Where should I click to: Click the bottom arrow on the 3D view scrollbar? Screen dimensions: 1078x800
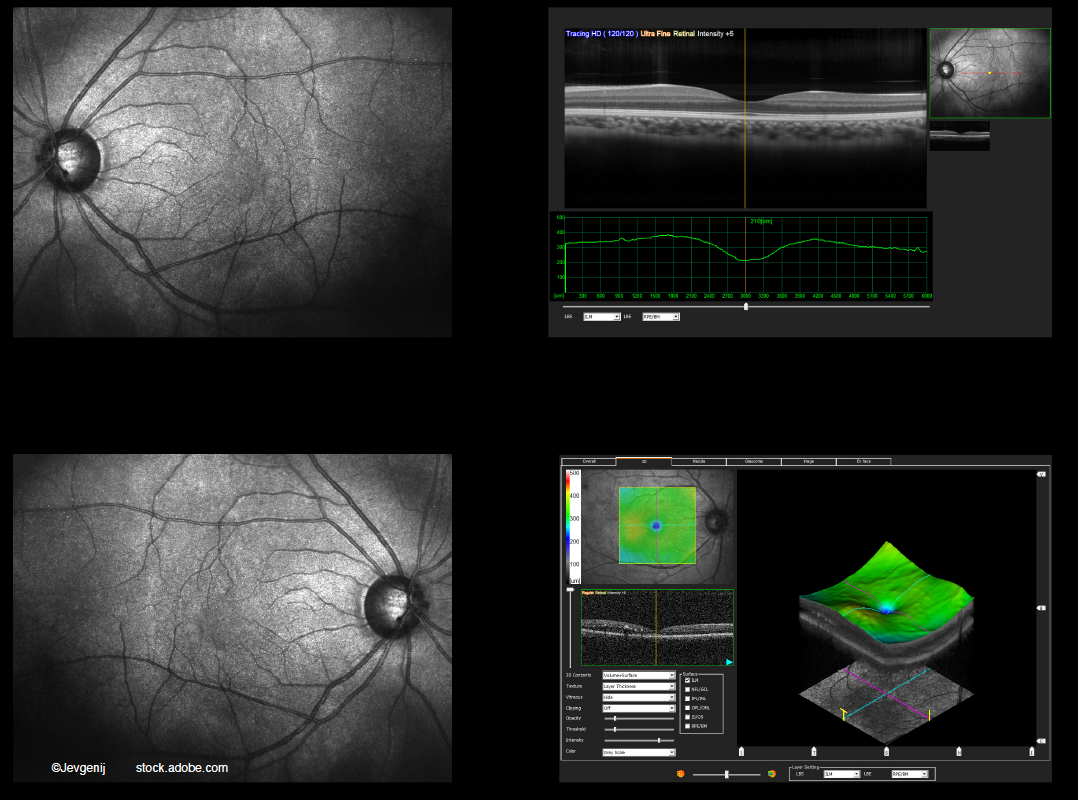click(x=1042, y=741)
